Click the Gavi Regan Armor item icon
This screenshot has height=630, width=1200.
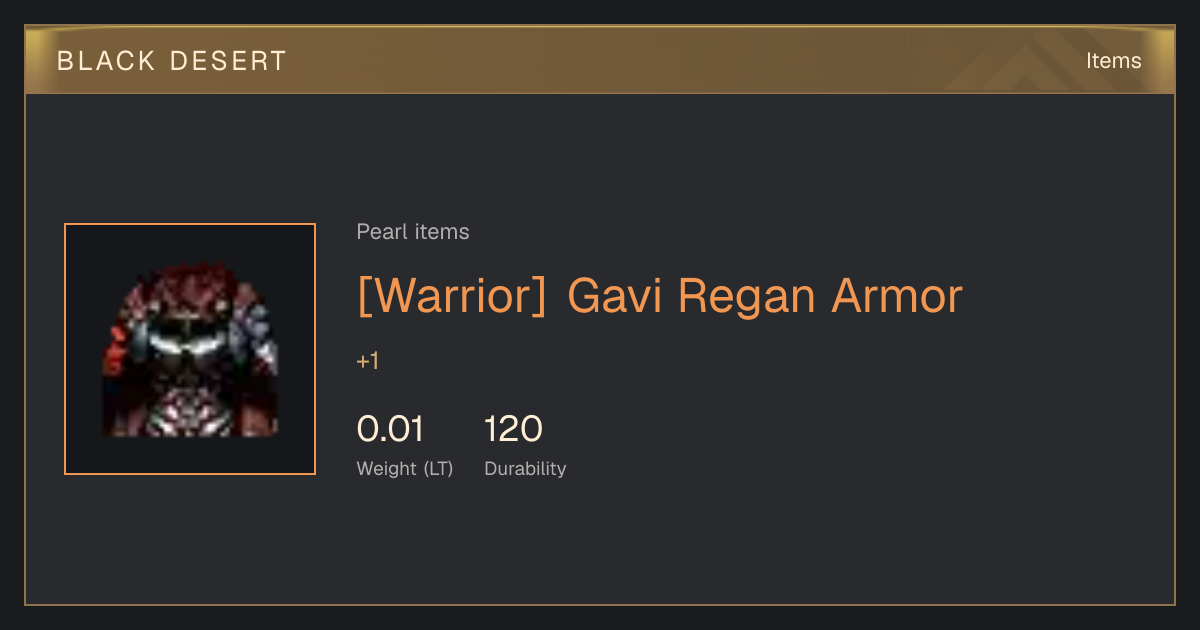(x=190, y=349)
